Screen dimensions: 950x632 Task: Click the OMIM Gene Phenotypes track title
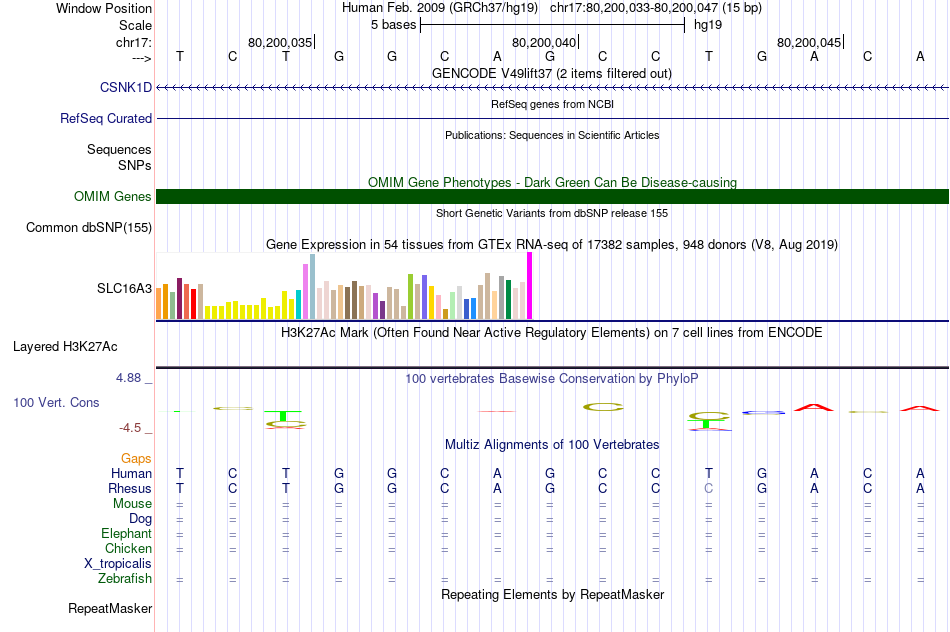tap(553, 182)
